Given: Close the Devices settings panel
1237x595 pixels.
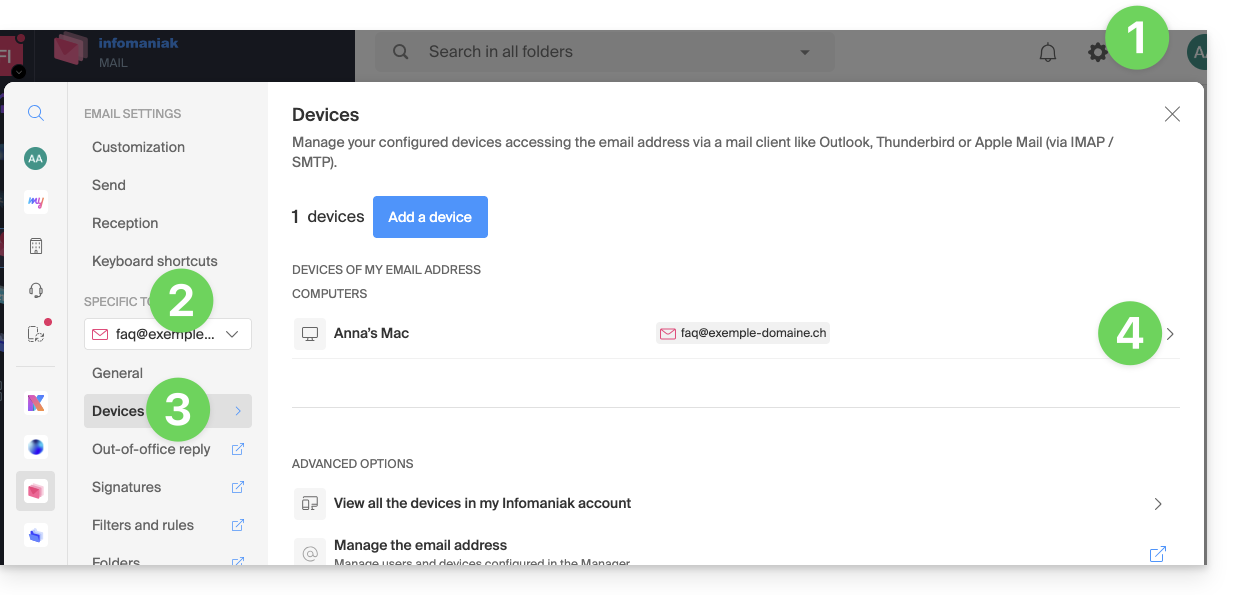Looking at the screenshot, I should (1172, 114).
